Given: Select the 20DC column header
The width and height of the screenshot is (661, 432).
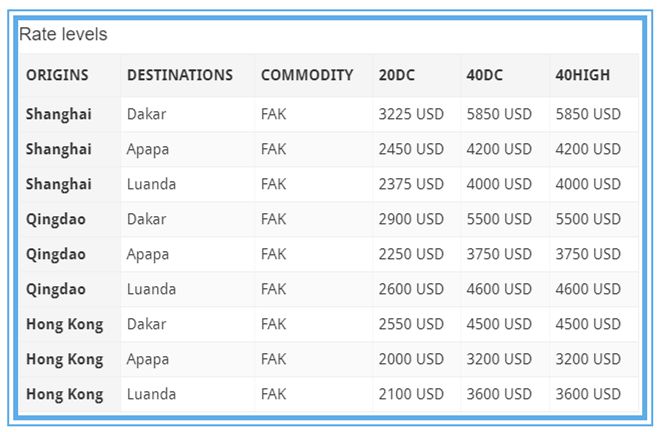Looking at the screenshot, I should [x=399, y=75].
